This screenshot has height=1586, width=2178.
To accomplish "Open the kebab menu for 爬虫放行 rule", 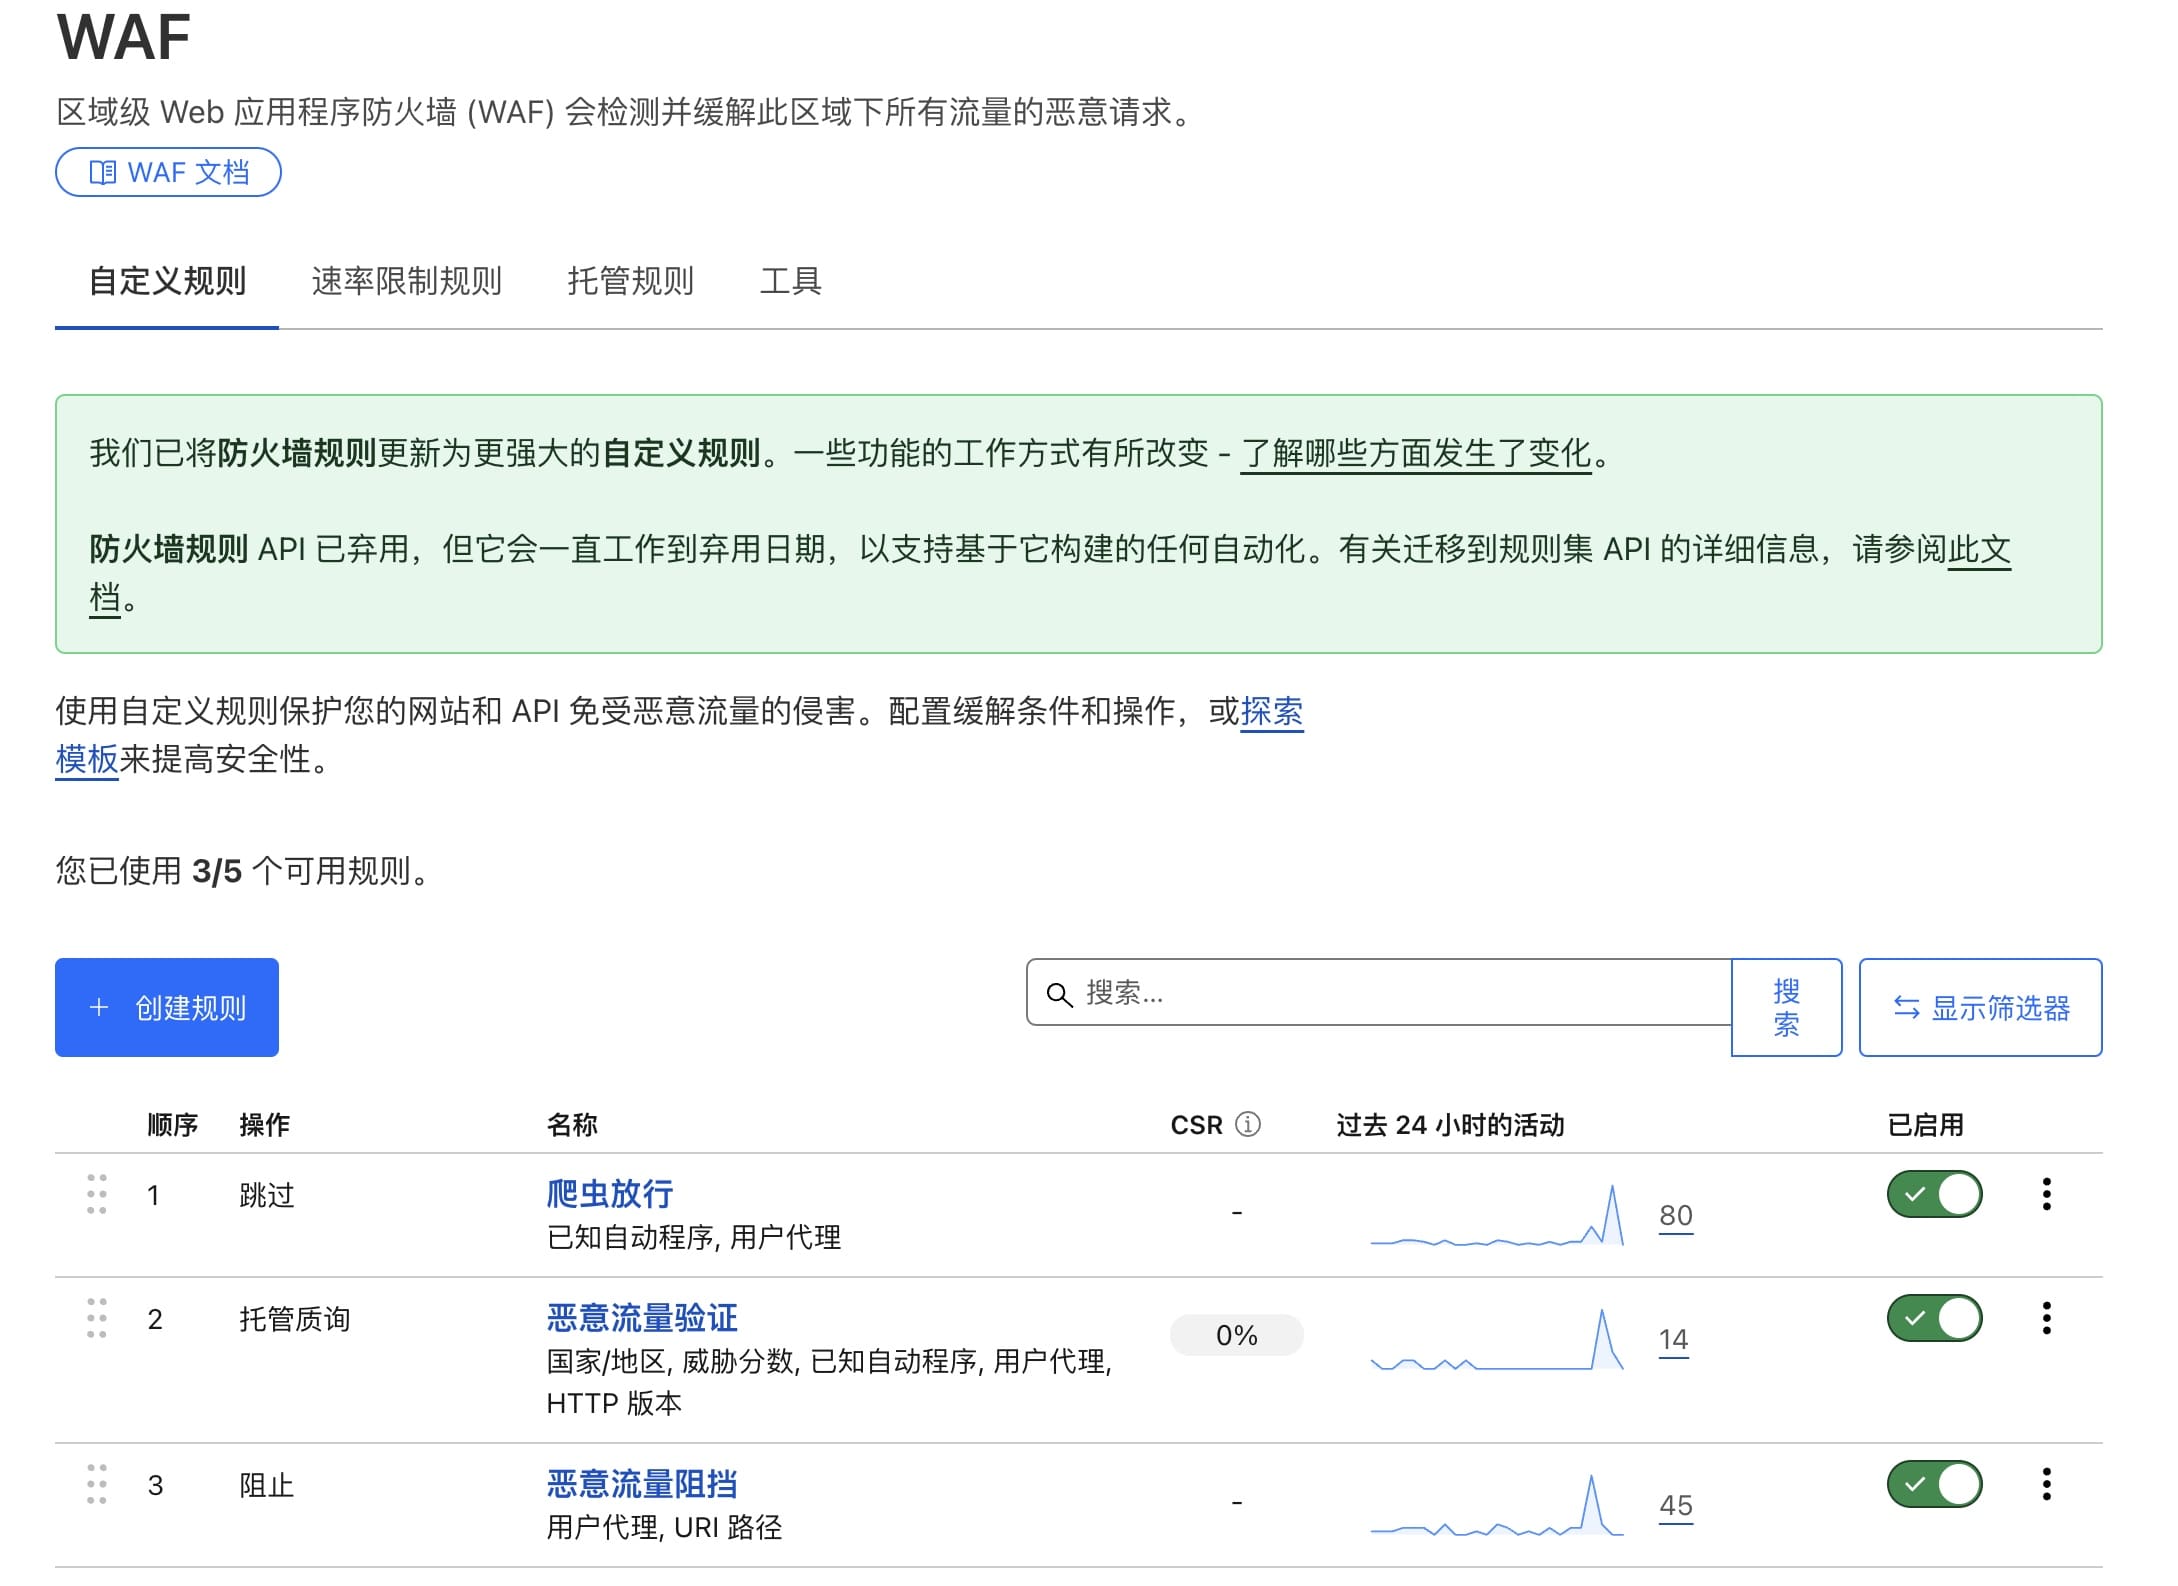I will pyautogui.click(x=2048, y=1193).
